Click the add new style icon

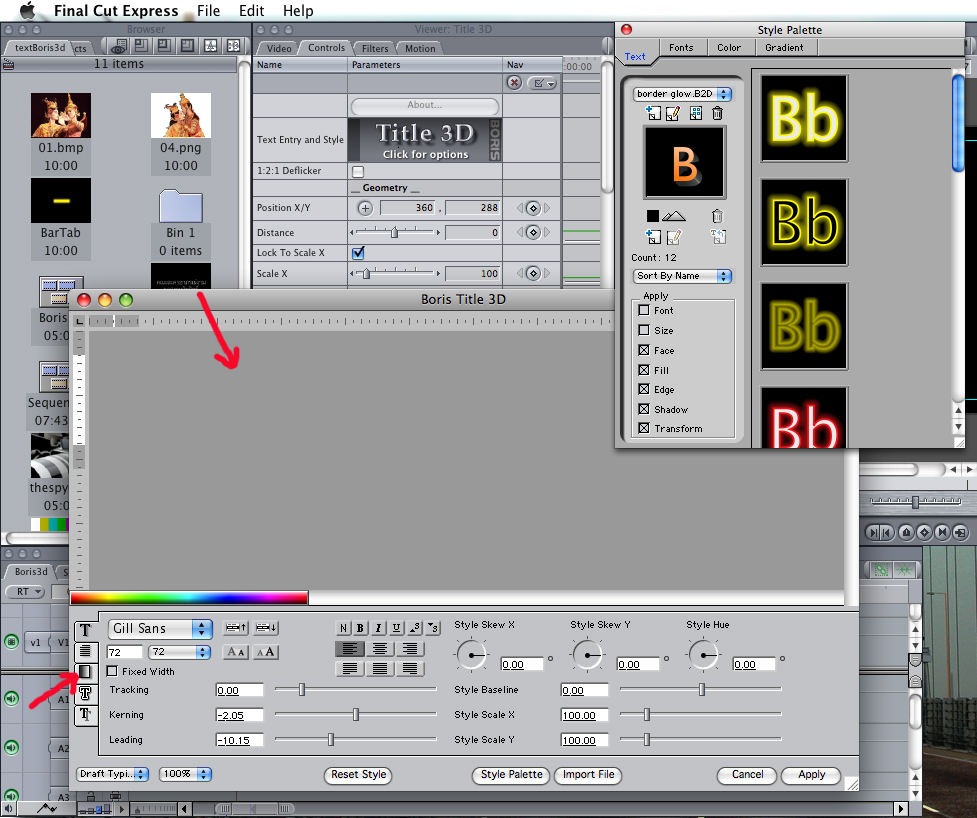(x=652, y=112)
